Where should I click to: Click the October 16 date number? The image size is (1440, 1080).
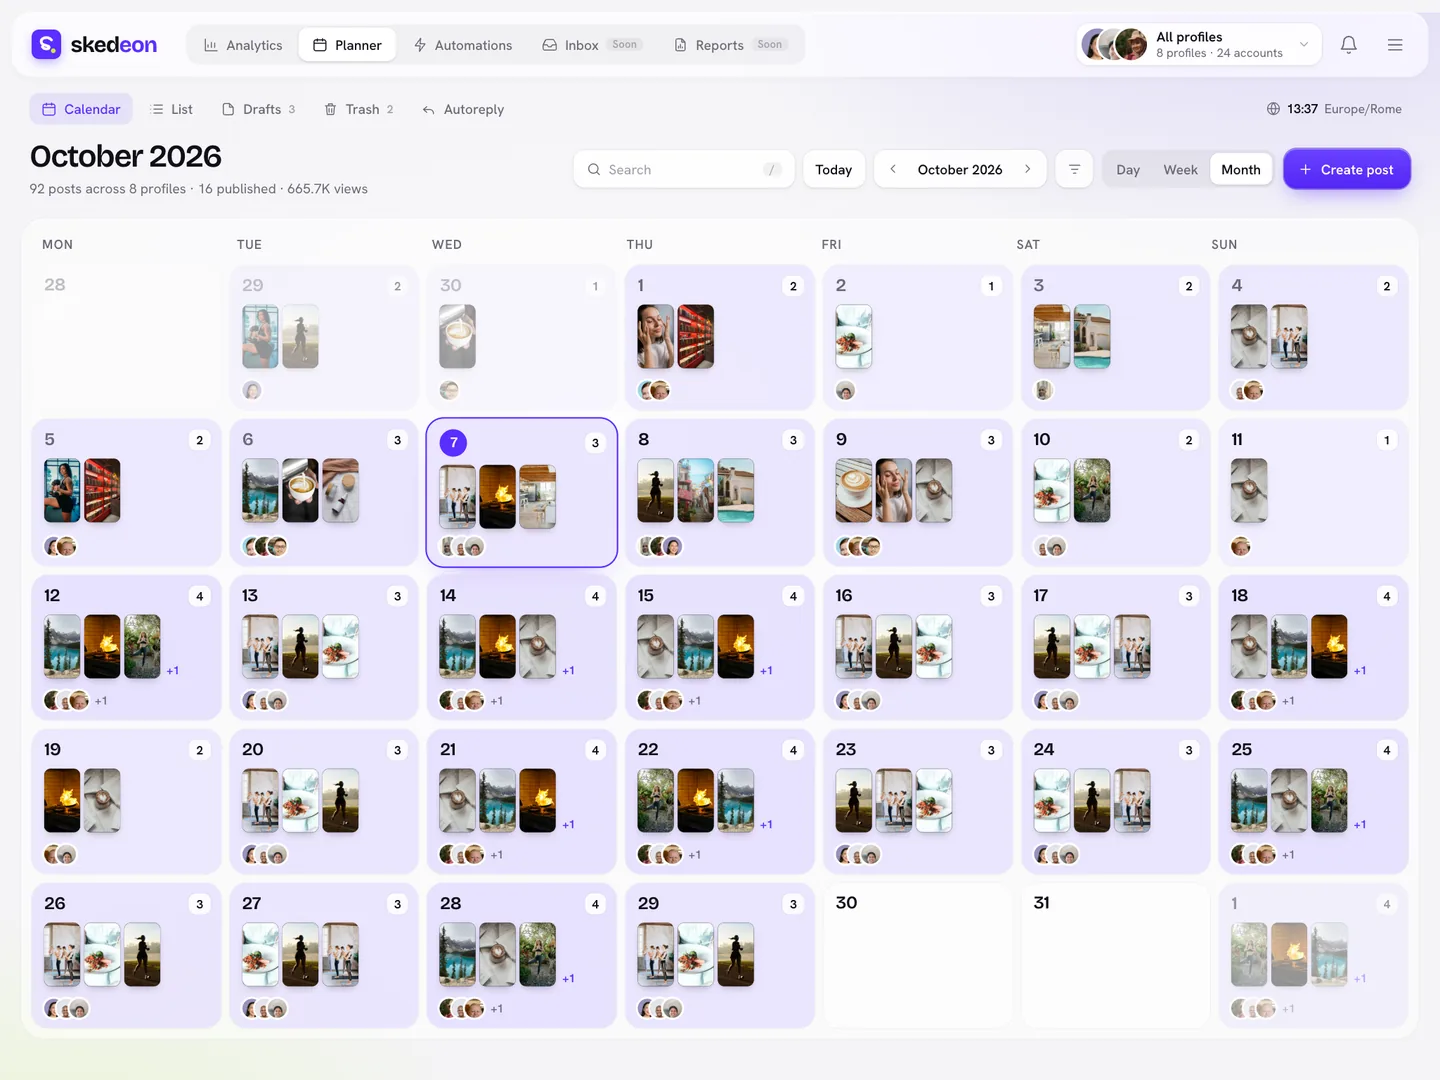point(844,595)
